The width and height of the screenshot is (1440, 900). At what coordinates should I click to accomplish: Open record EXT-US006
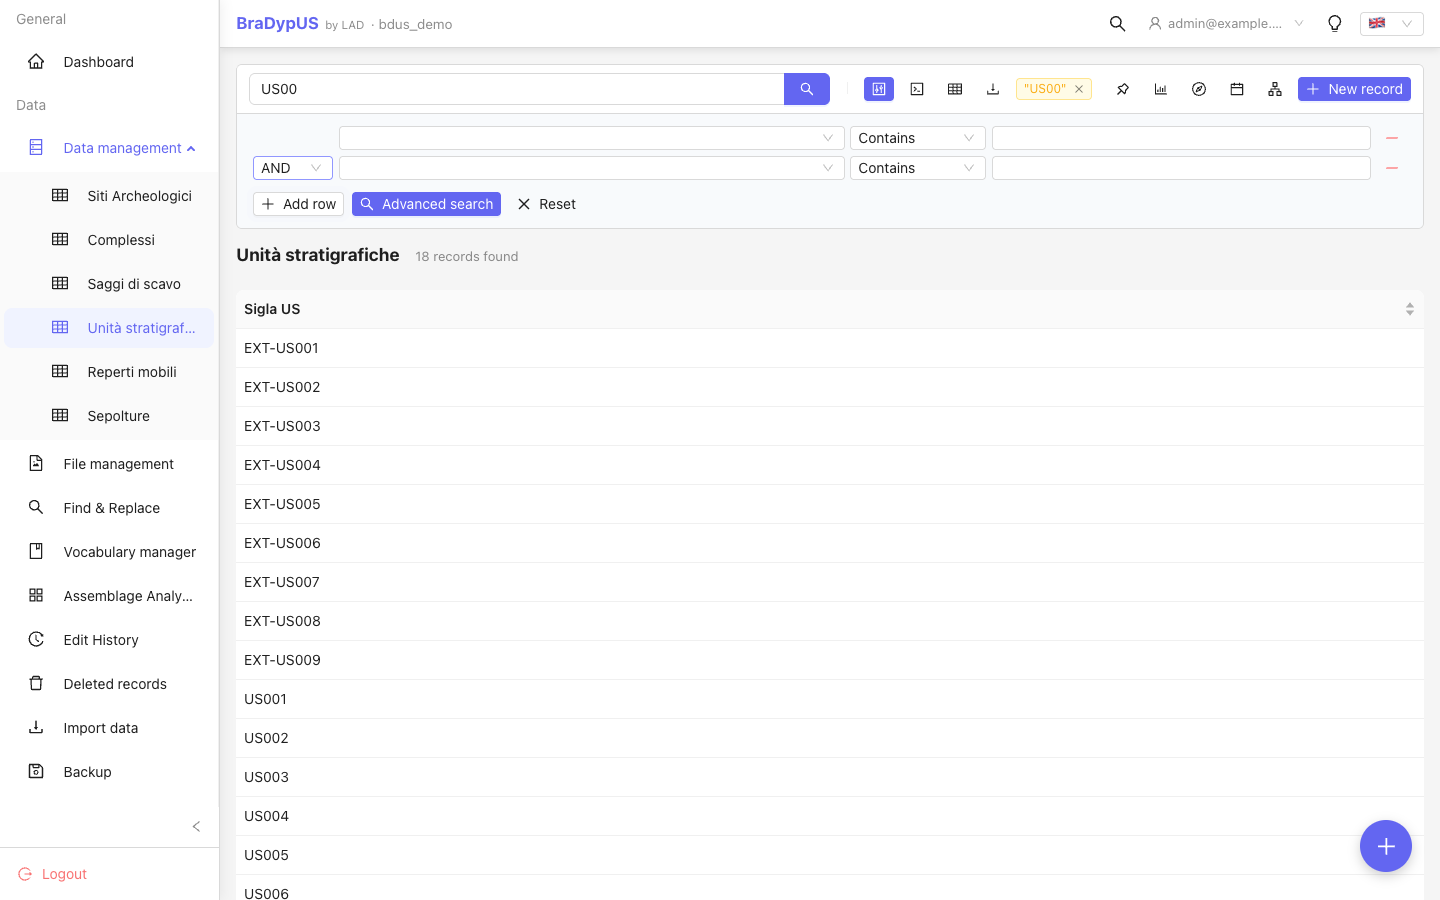point(830,543)
